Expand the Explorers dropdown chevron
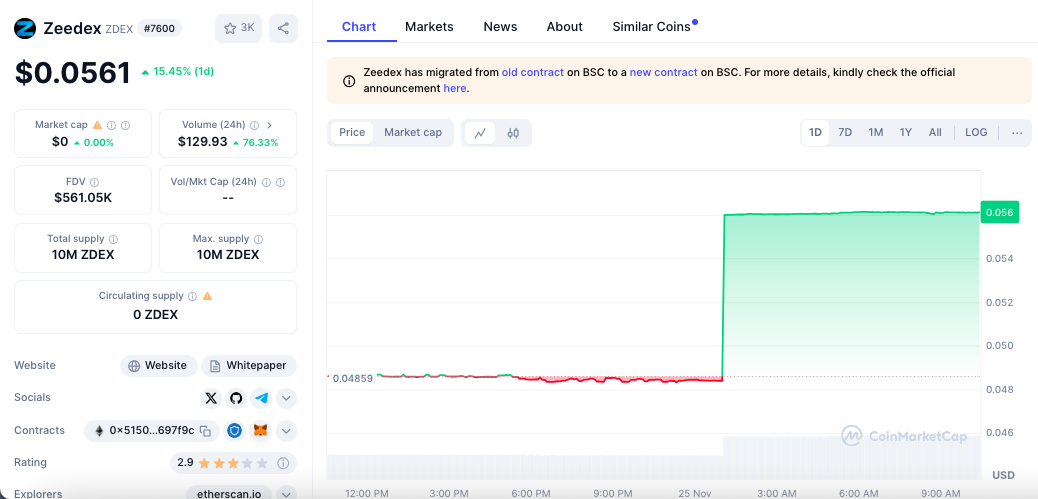Image resolution: width=1038 pixels, height=499 pixels. tap(286, 494)
